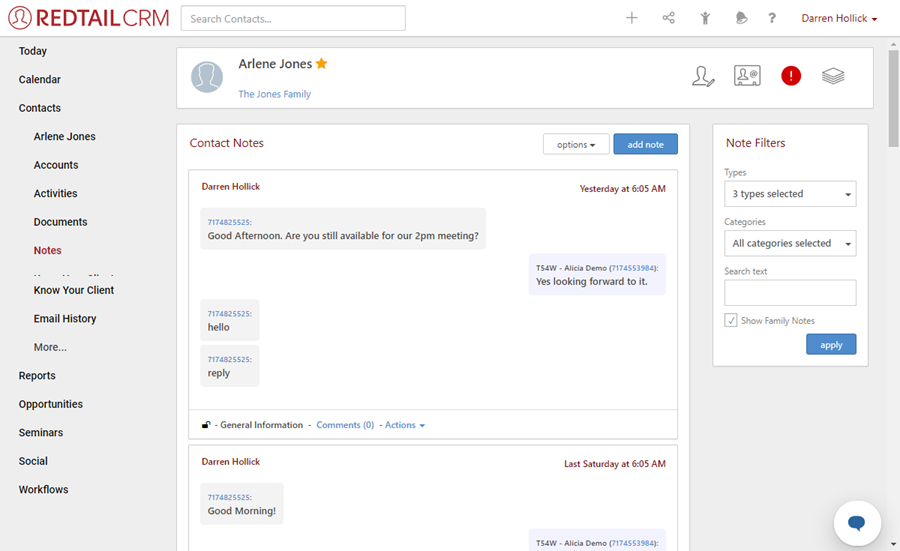Expand the Types filter dropdown
The width and height of the screenshot is (900, 551).
click(x=790, y=194)
